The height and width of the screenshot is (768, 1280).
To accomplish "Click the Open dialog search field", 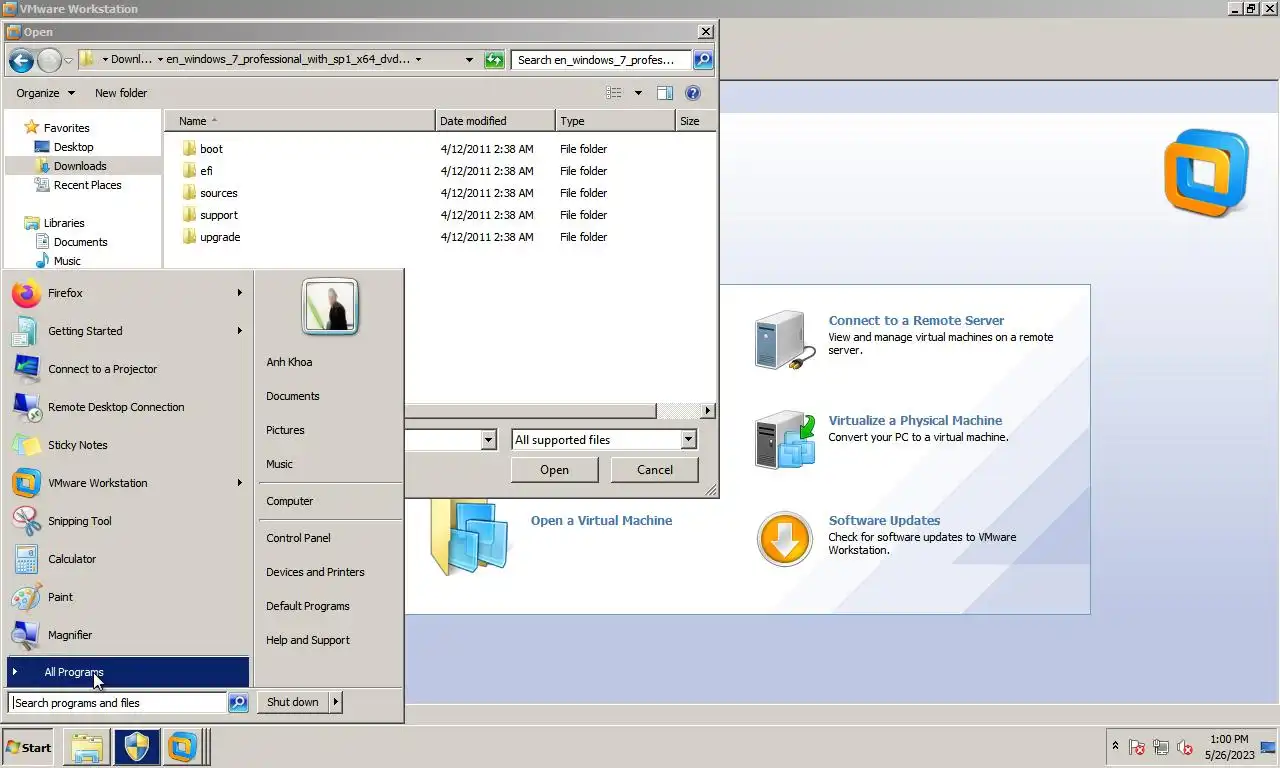I will point(601,60).
